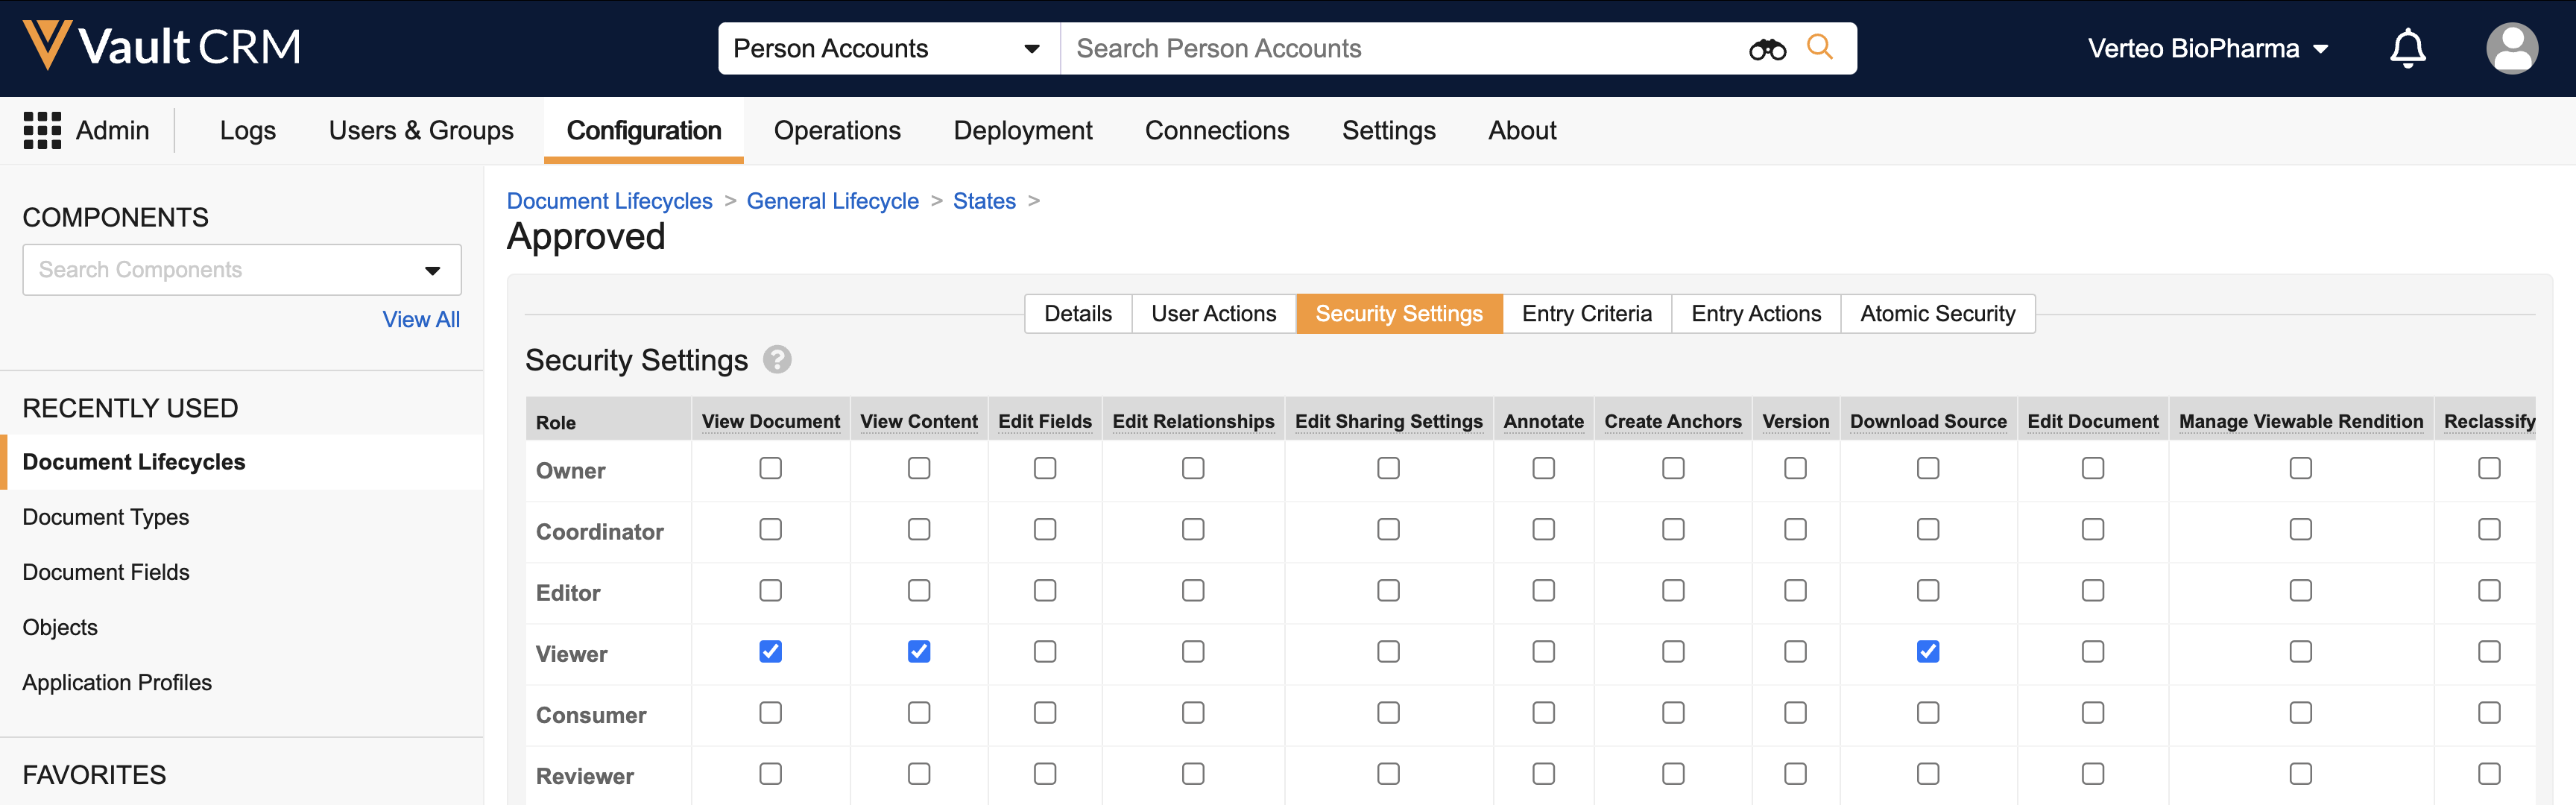Open the Users & Groups tab
Viewport: 2576px width, 805px height.
[421, 130]
